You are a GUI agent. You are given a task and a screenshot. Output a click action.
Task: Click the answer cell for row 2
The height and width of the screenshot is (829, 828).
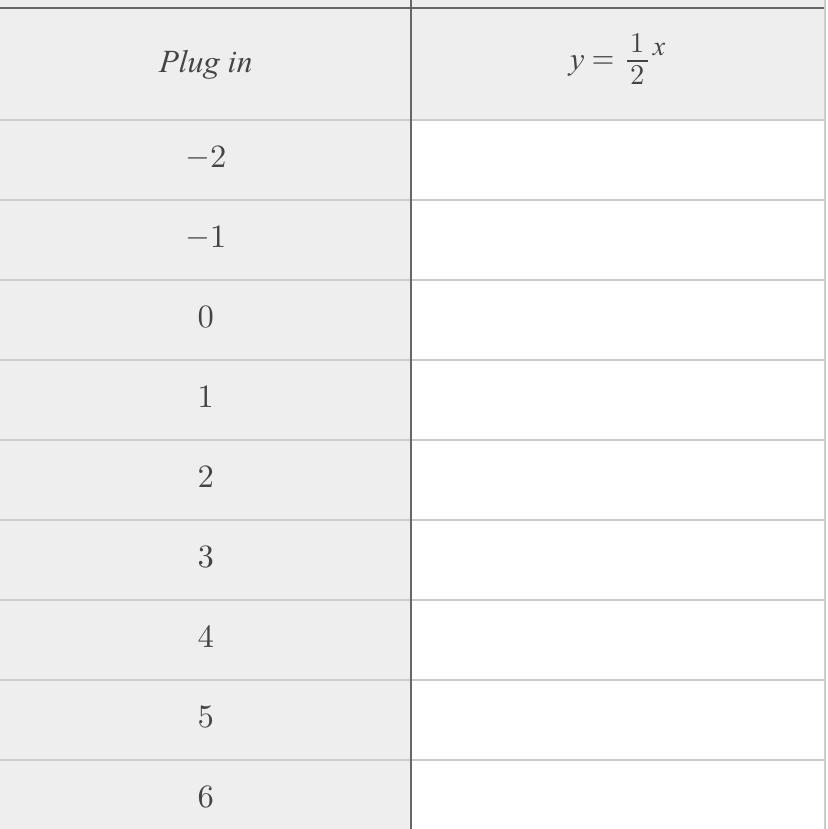coord(618,480)
